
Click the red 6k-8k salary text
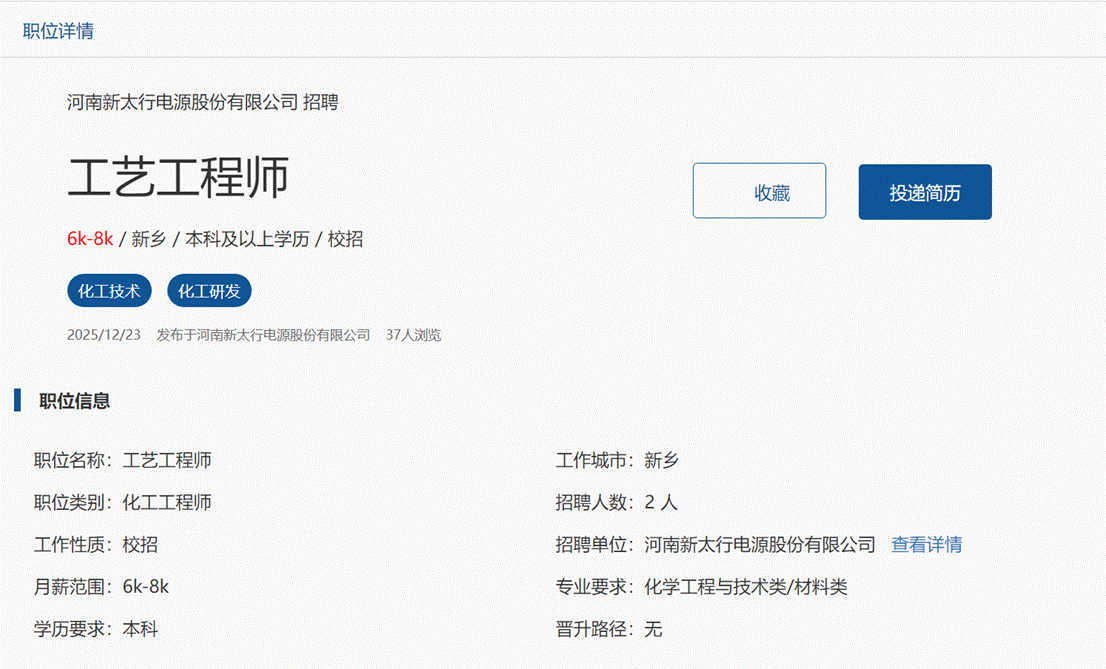tap(90, 239)
